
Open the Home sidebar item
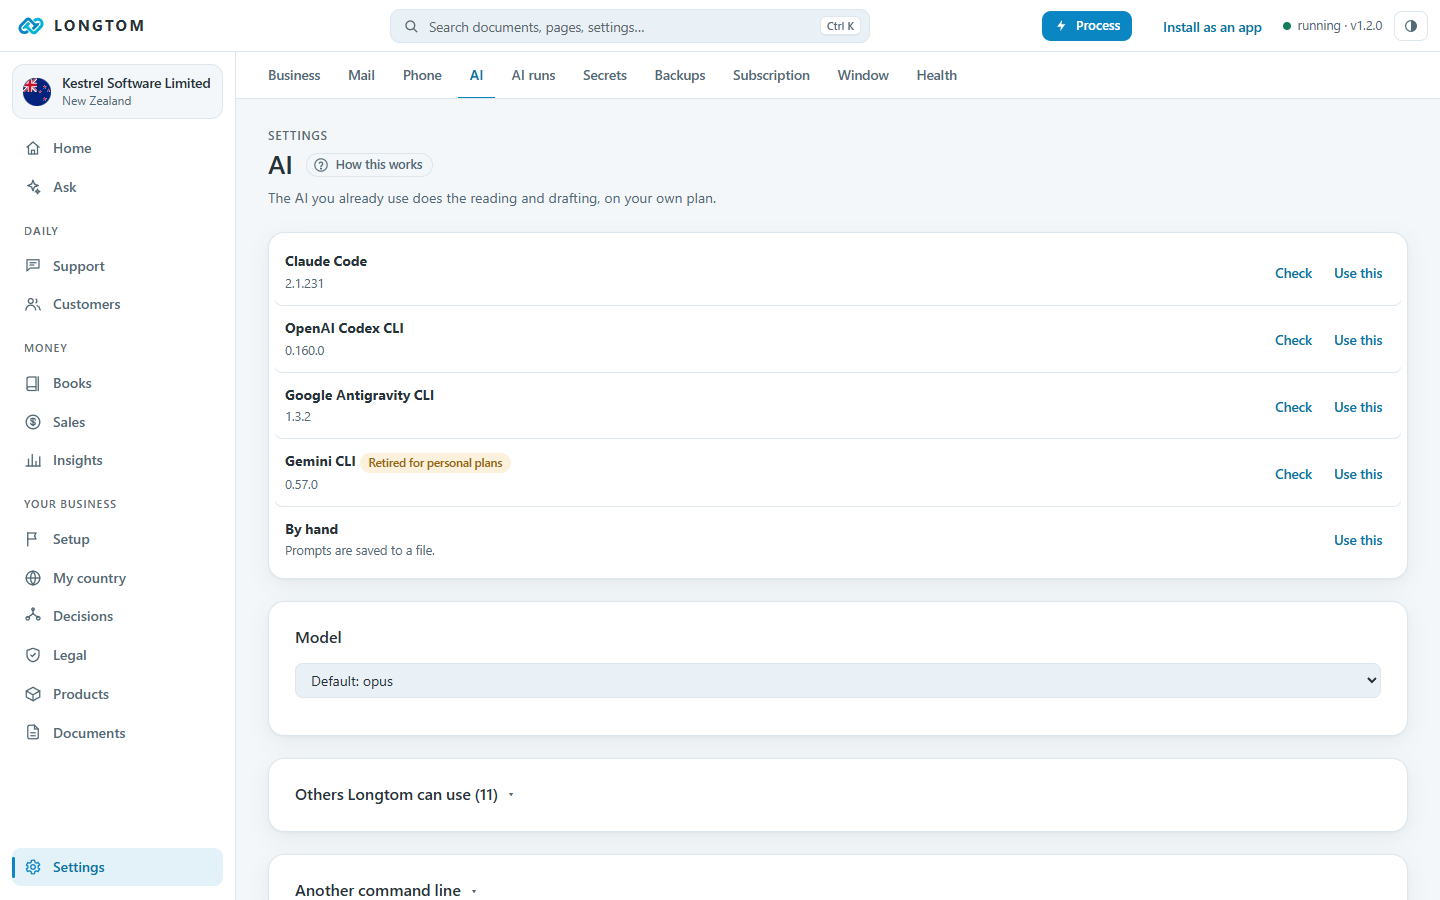click(x=117, y=148)
